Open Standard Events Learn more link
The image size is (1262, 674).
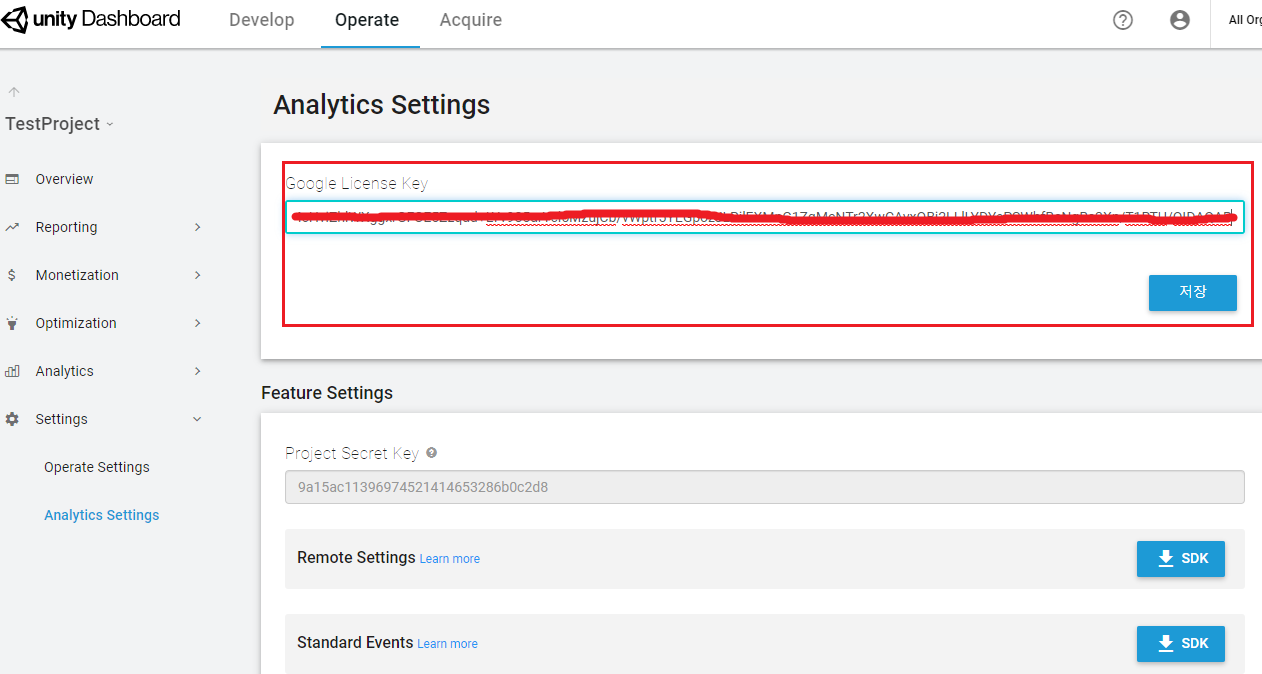[x=447, y=644]
